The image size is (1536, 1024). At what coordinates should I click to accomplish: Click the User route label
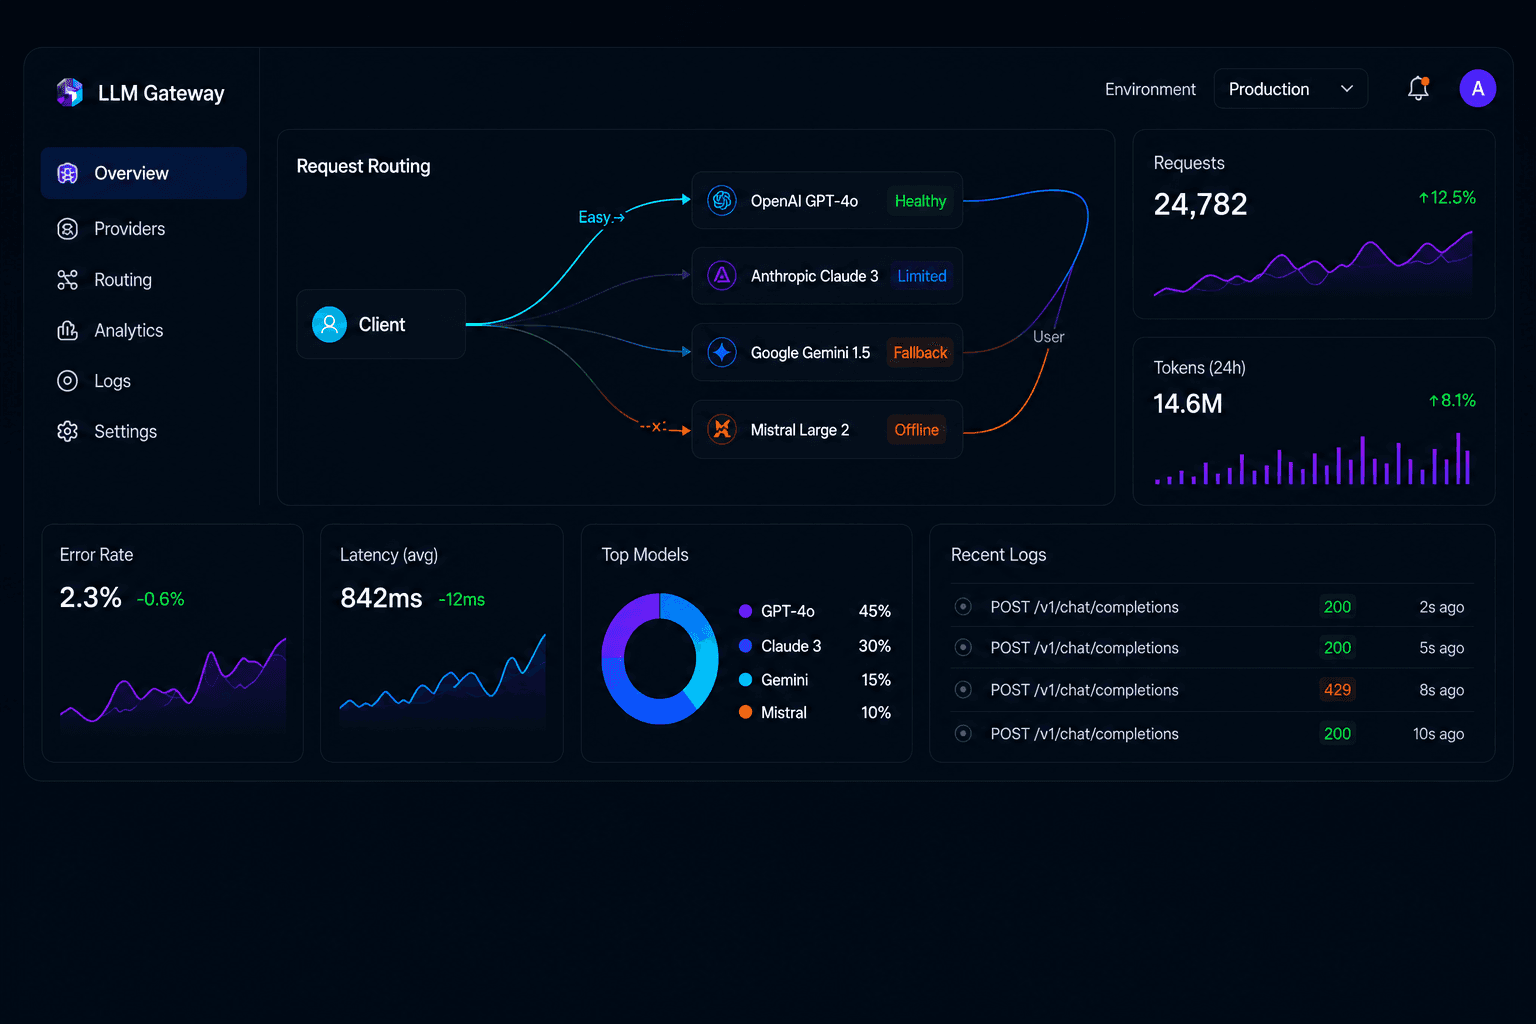pyautogui.click(x=1048, y=337)
